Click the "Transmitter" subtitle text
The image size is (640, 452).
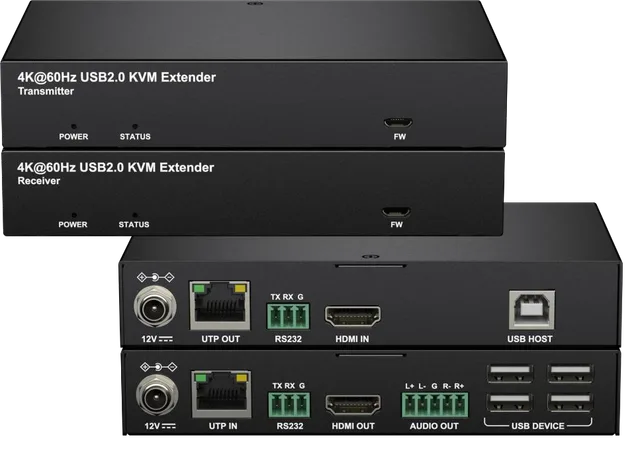(46, 91)
